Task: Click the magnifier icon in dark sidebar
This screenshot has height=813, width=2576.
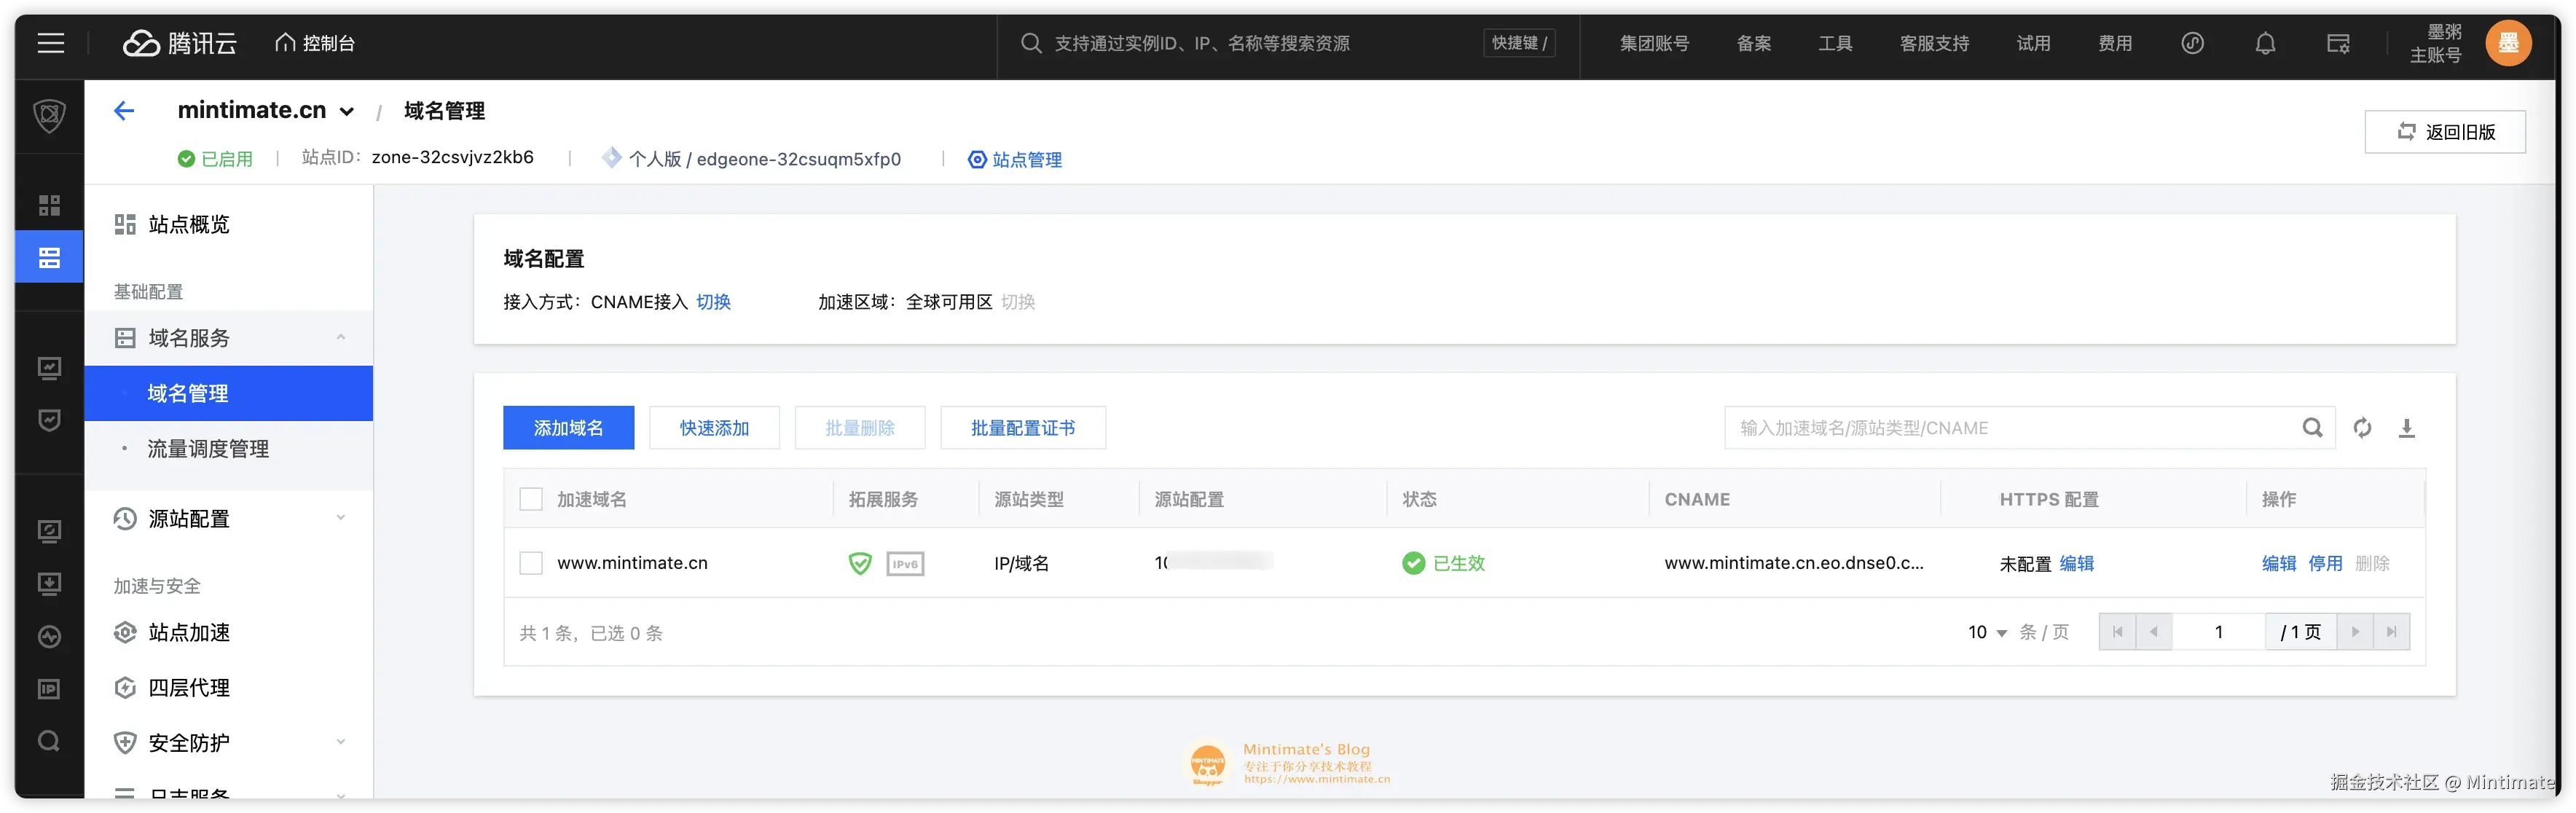Action: click(49, 741)
